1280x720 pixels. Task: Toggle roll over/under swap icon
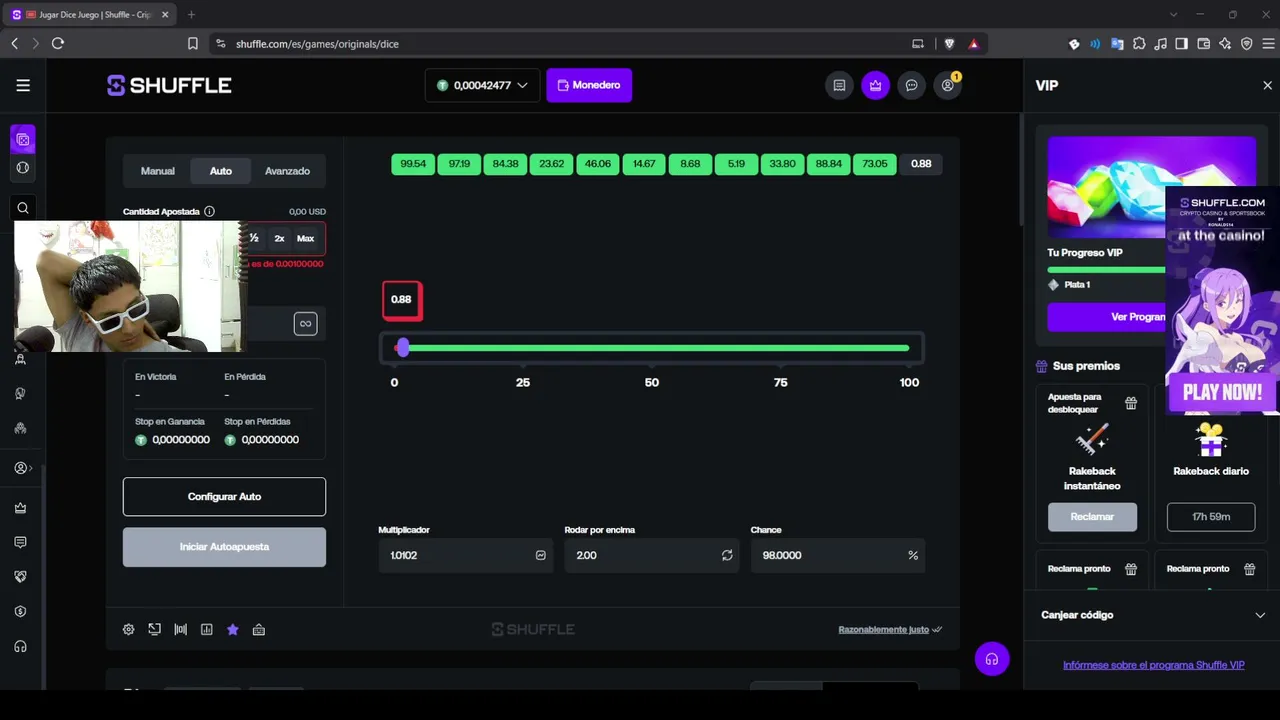click(x=727, y=555)
